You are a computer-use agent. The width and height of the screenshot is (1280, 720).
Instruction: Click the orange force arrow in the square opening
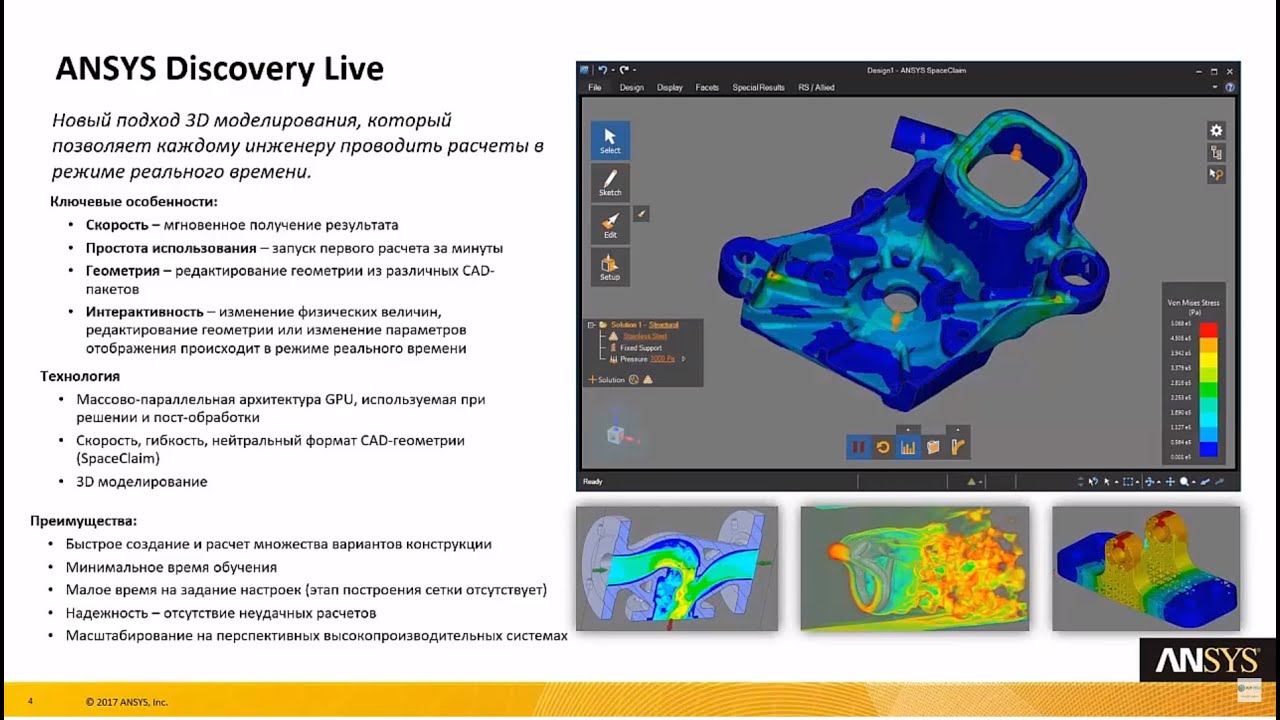tap(1015, 152)
